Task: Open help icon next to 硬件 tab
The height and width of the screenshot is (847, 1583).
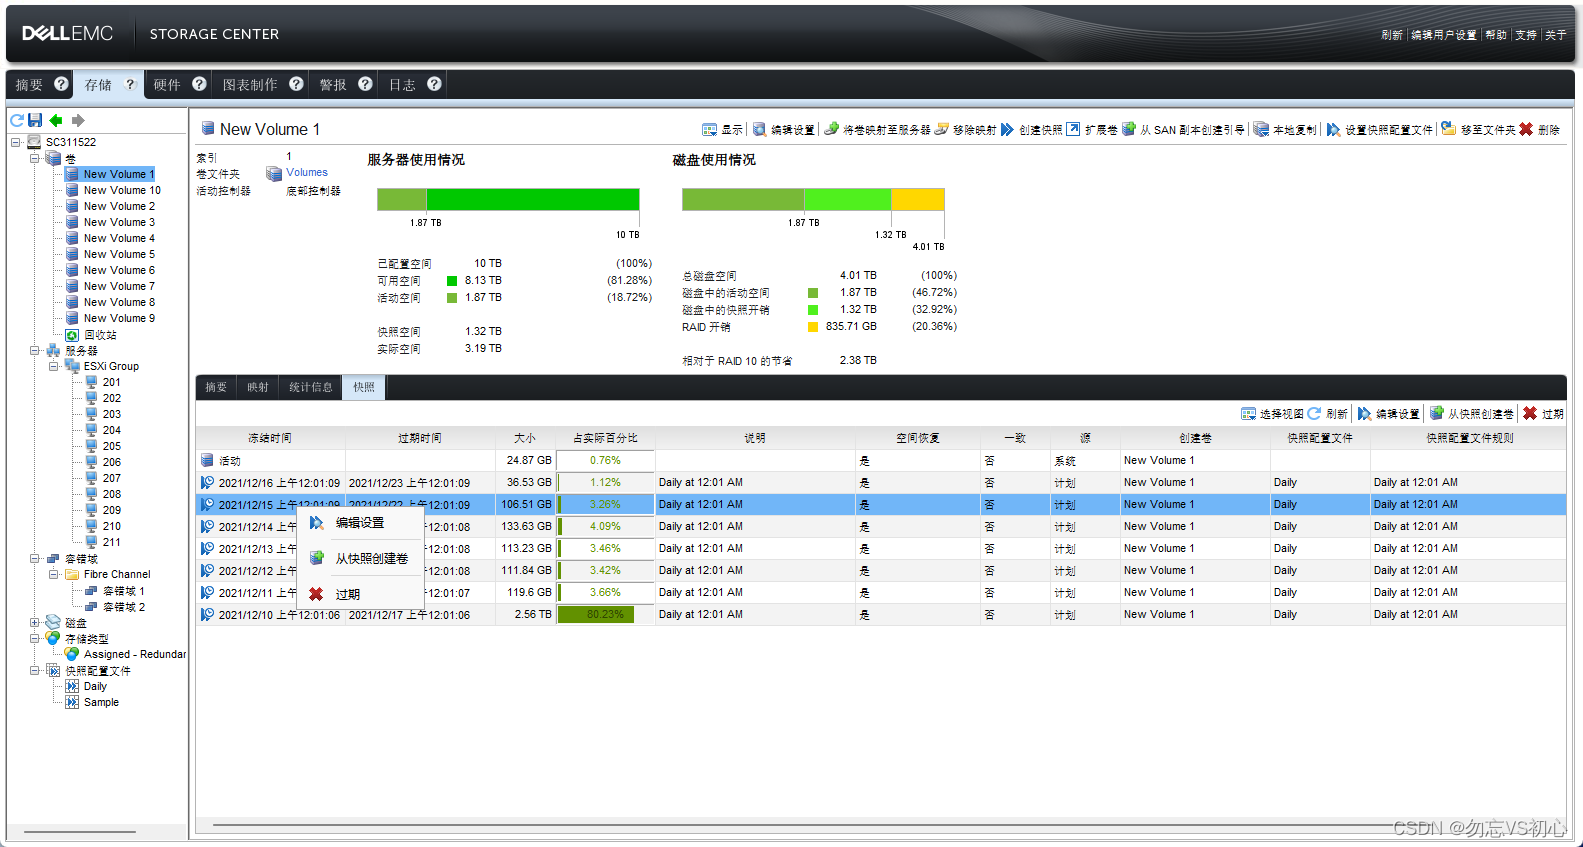Action: [199, 84]
